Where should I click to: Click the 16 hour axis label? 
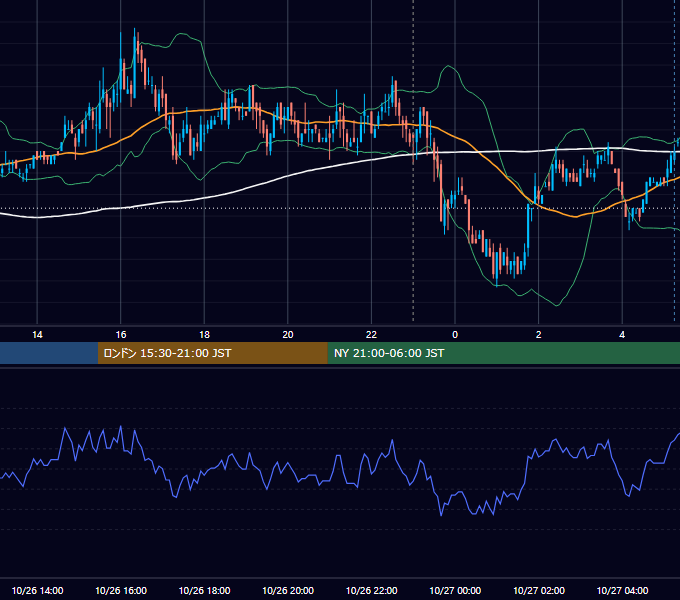121,335
